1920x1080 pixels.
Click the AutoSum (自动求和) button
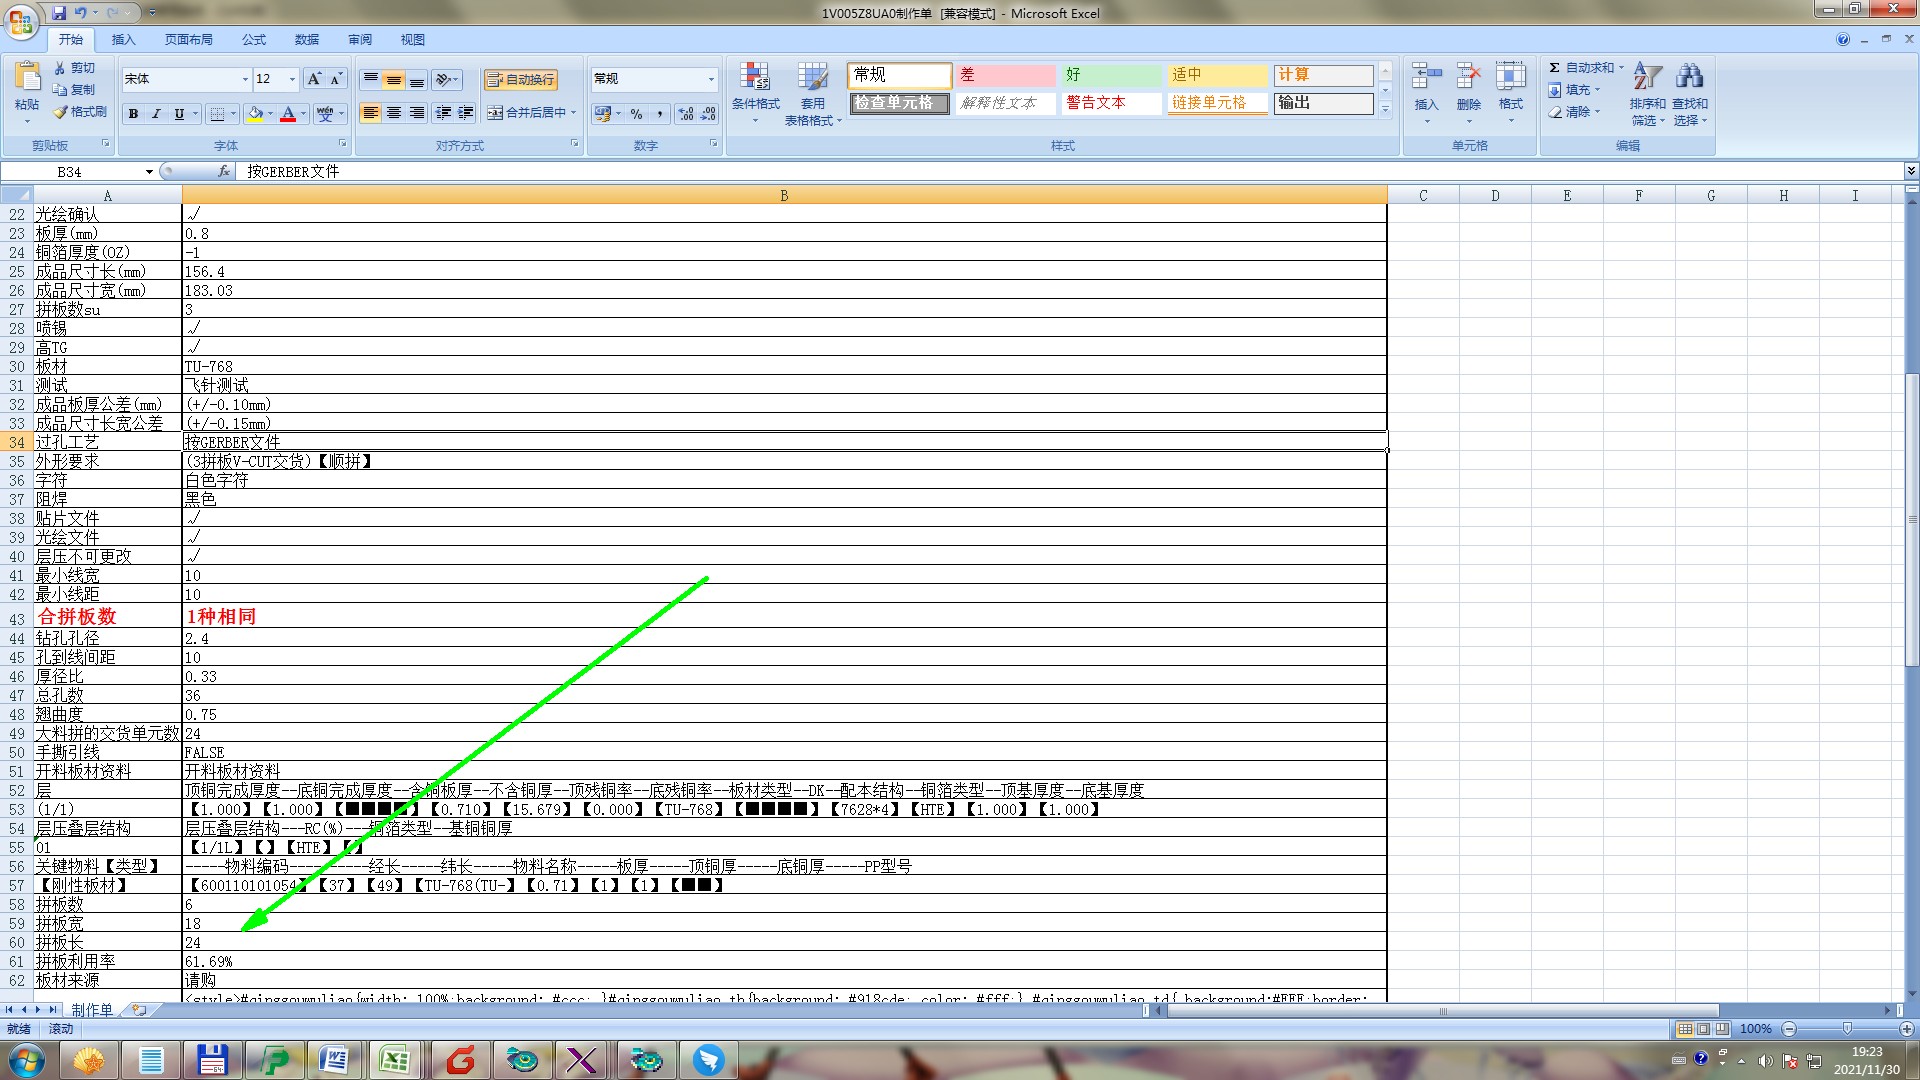pyautogui.click(x=1581, y=67)
